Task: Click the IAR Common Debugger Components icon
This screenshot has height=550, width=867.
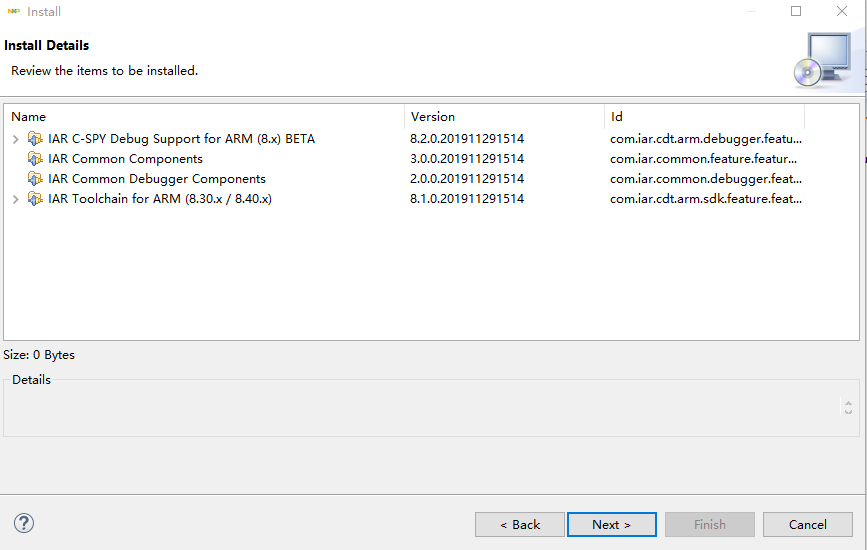Action: point(35,179)
